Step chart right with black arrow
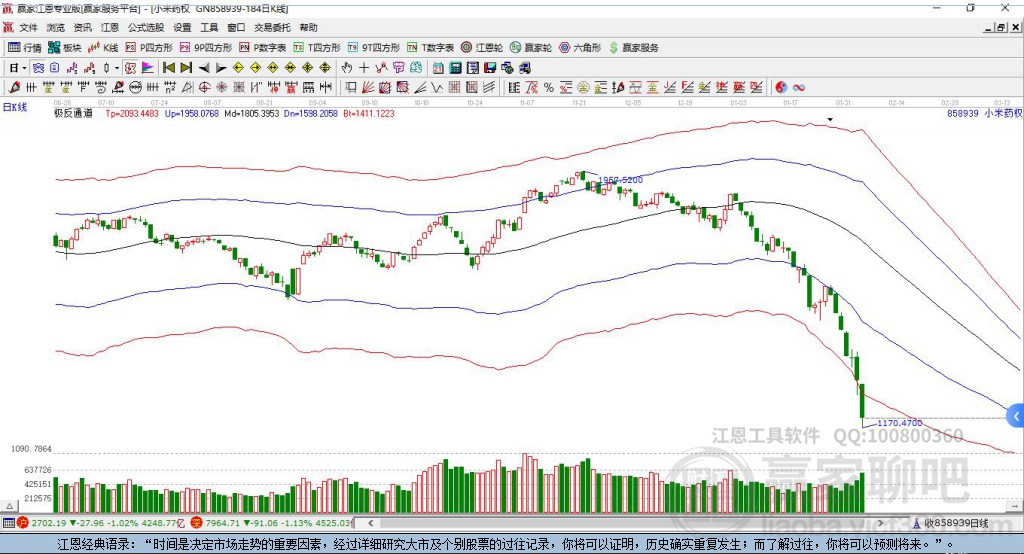This screenshot has height=554, width=1024. [221, 68]
